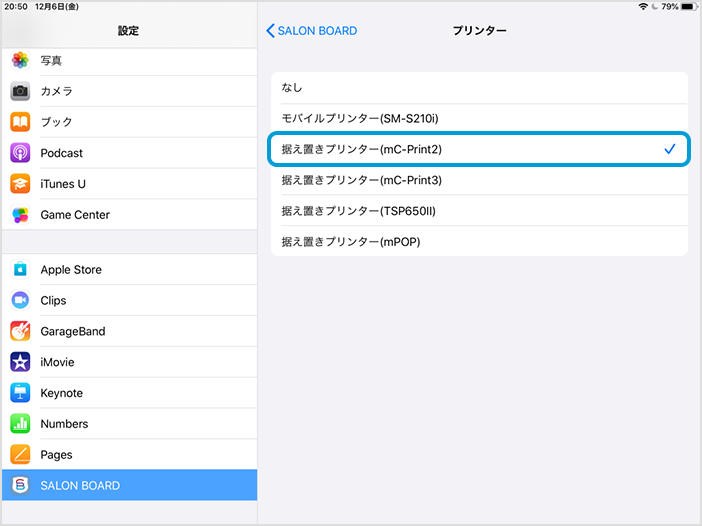Open Game Center settings row
The image size is (702, 526).
click(129, 214)
